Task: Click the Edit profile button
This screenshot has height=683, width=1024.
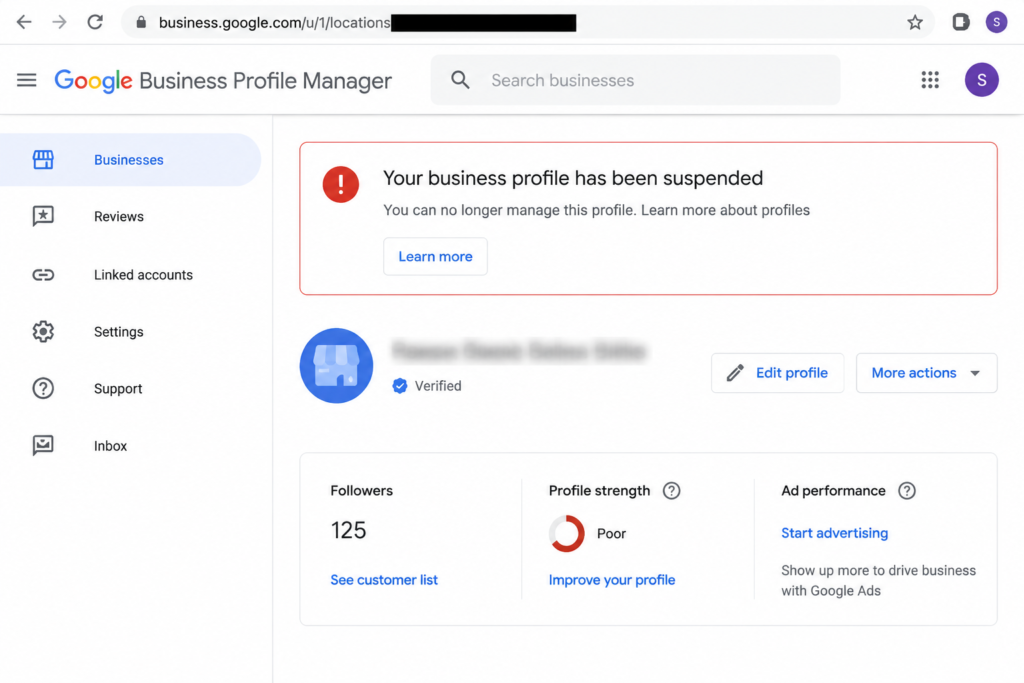Action: pyautogui.click(x=777, y=373)
